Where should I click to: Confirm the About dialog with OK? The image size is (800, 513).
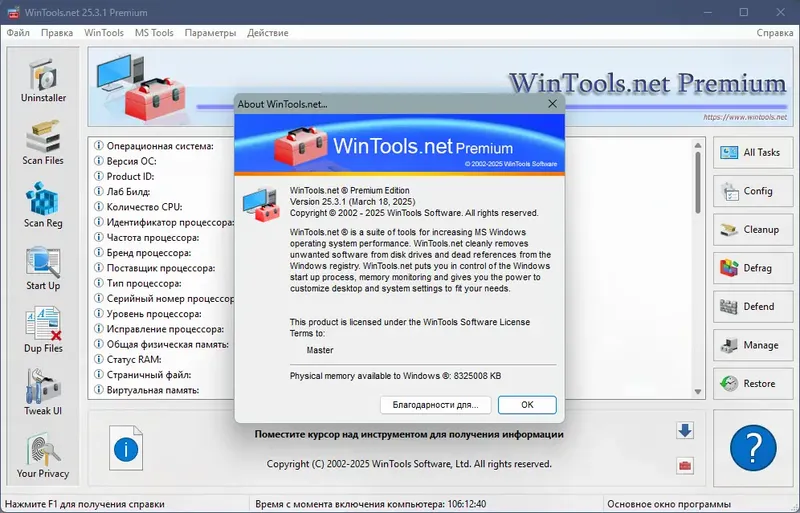tap(527, 405)
